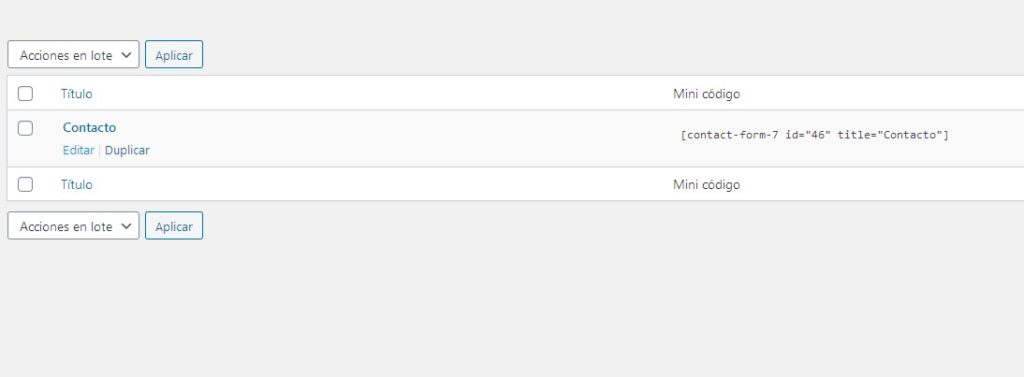Click the chevron arrow of bottom bulk-actions select
1024x377 pixels.
tap(127, 227)
